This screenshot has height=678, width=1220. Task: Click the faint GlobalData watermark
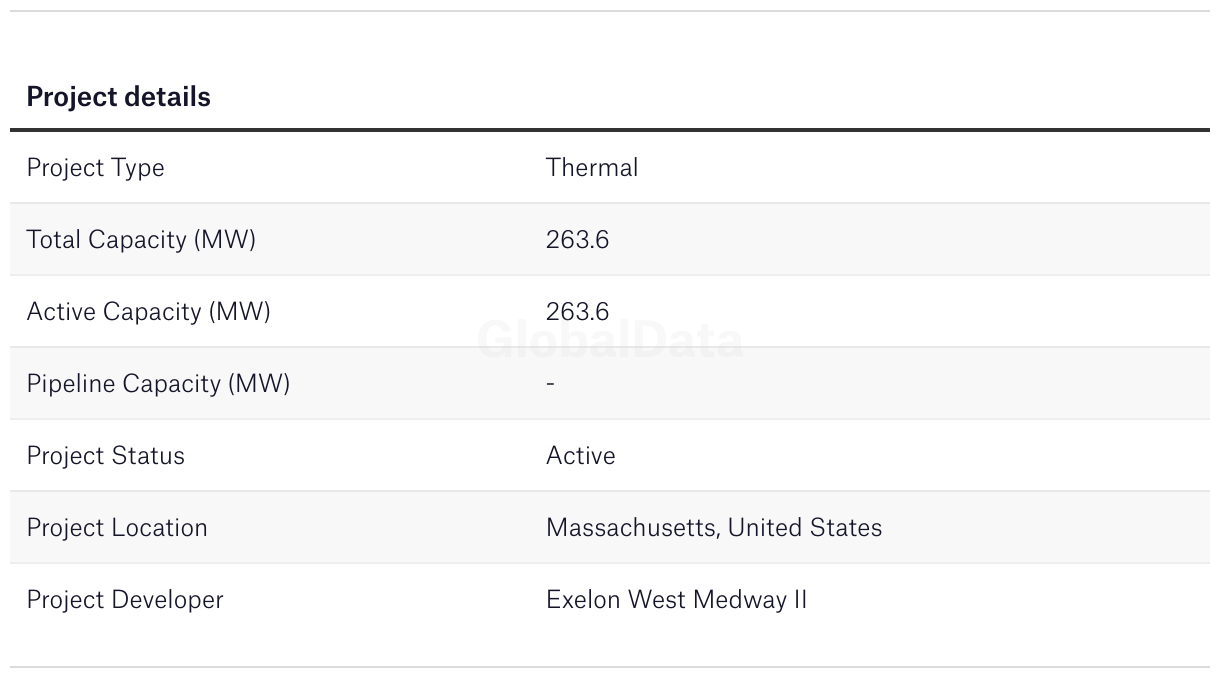[610, 341]
